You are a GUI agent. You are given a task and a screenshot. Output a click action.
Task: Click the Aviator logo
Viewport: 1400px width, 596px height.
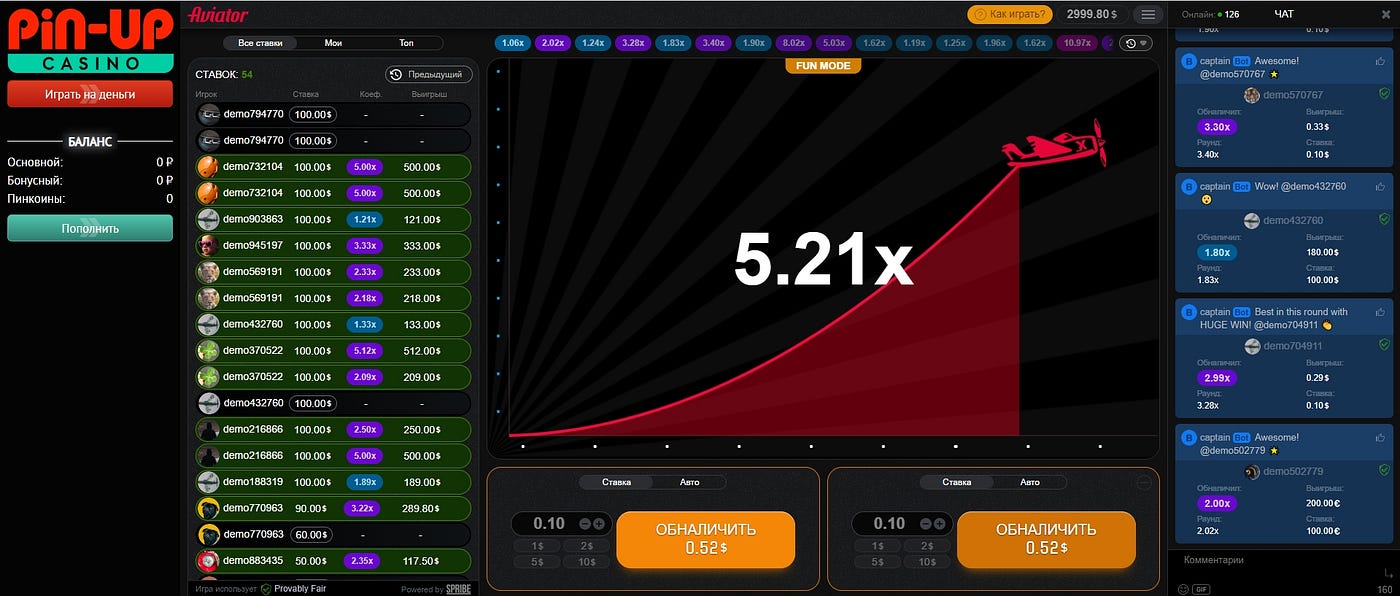point(218,14)
